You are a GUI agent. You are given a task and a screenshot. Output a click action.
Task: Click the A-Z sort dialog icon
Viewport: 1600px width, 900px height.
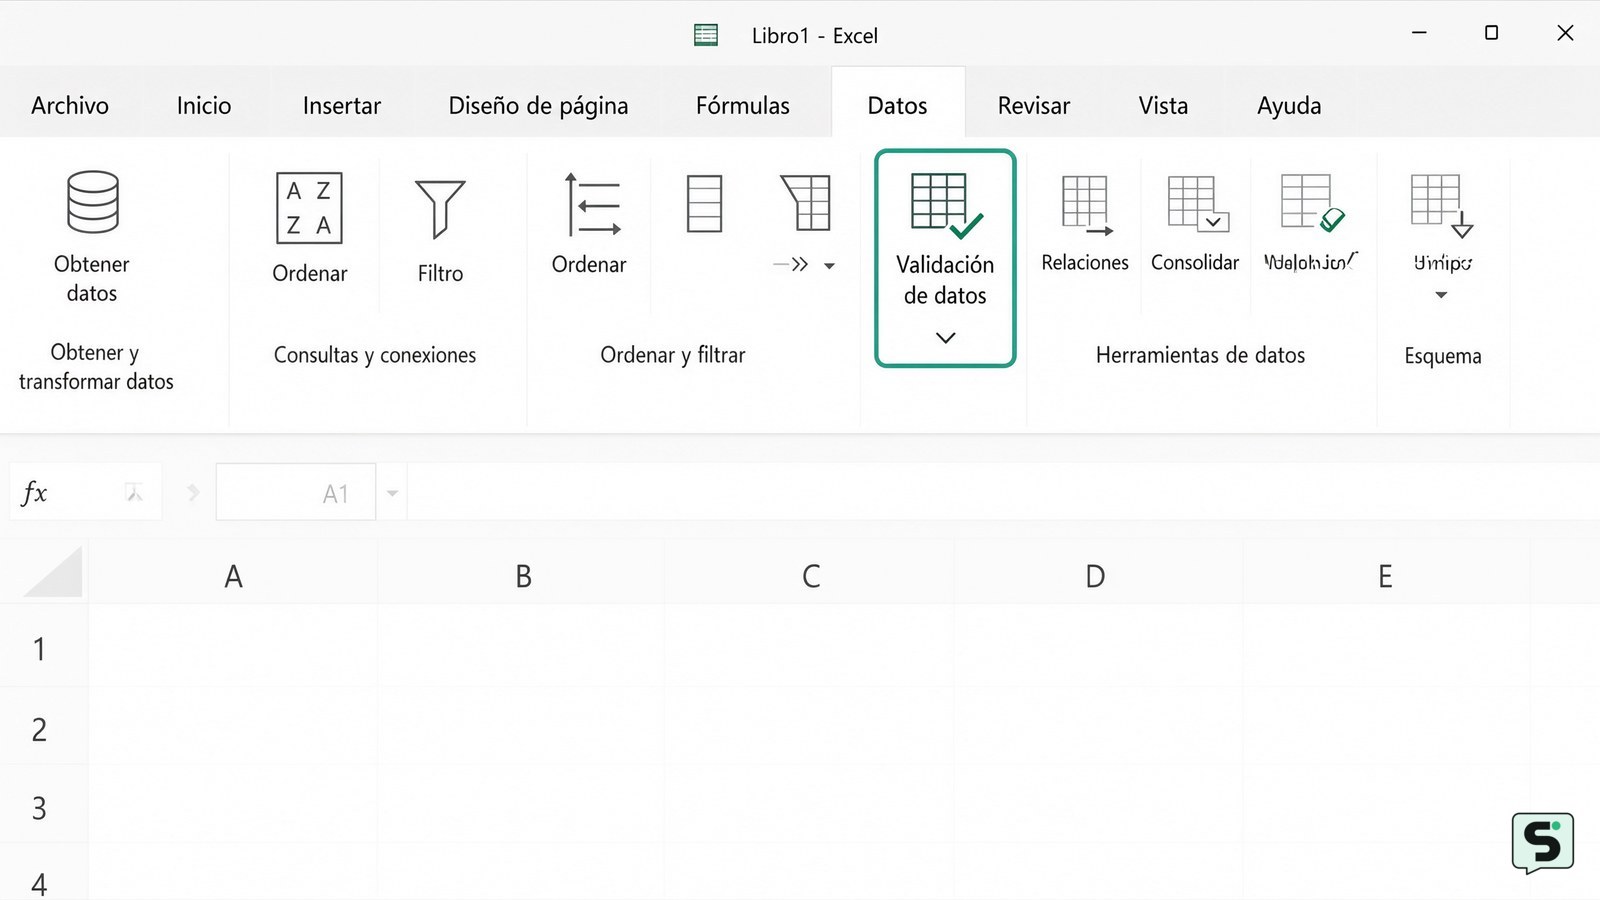point(309,208)
